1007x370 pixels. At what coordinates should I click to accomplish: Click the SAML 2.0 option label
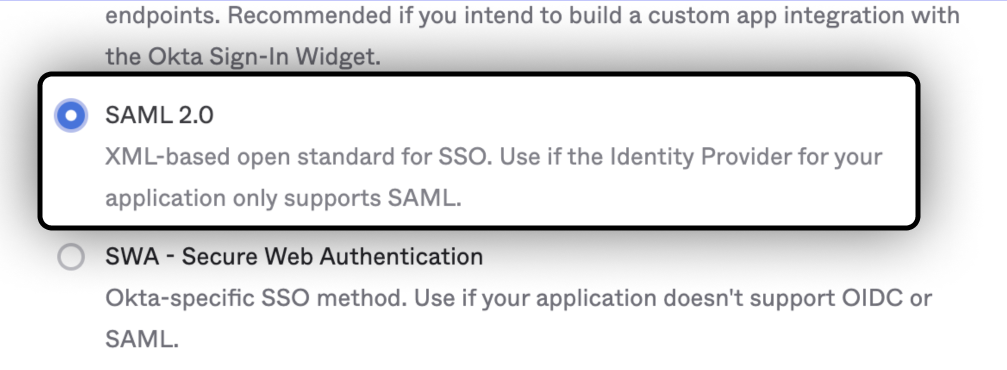coord(159,116)
